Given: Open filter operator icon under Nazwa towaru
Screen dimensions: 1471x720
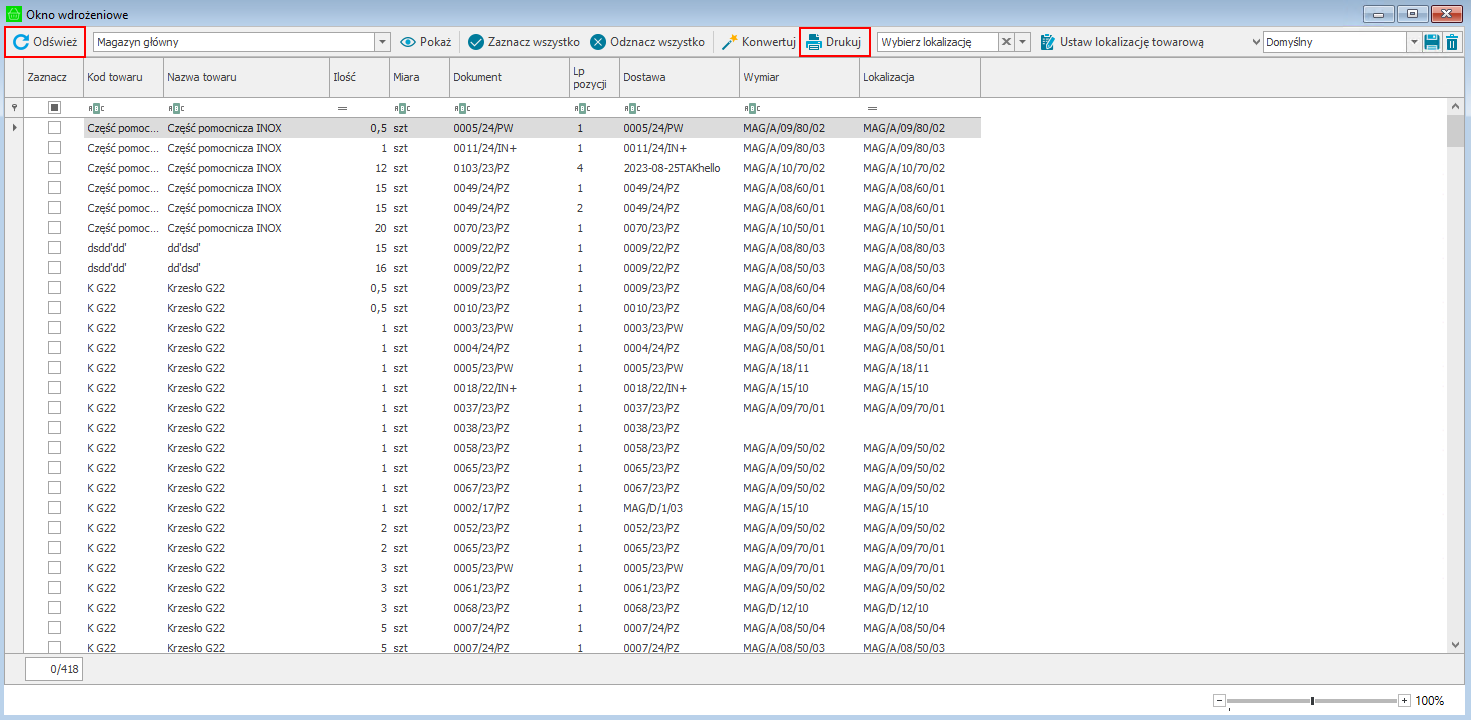Looking at the screenshot, I should [176, 107].
